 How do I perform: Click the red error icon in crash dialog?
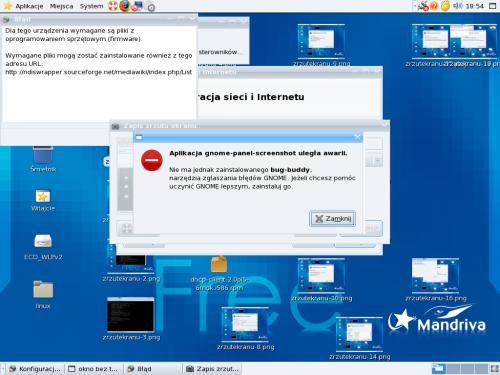tap(152, 160)
